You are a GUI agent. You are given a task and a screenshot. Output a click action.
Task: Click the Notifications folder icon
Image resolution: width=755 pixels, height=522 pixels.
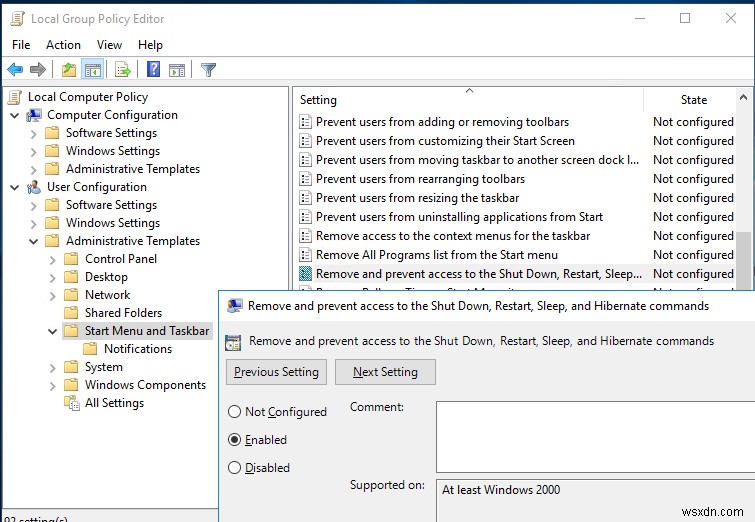coord(90,349)
